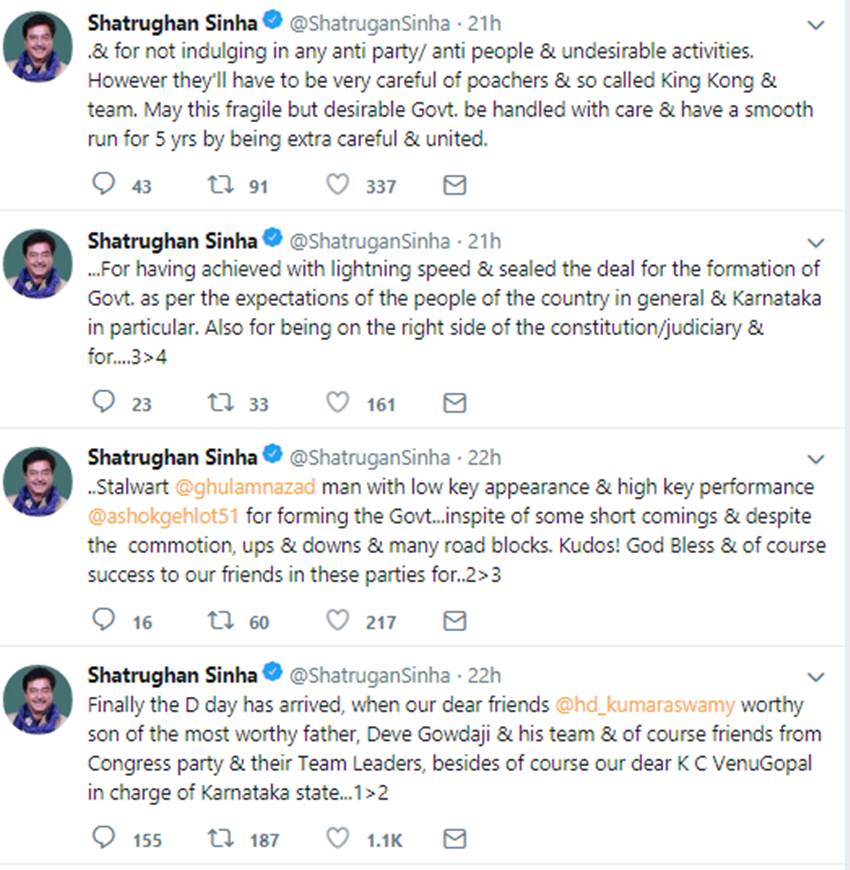850x870 pixels.
Task: Like the tweet with 217 likes
Action: click(x=338, y=621)
